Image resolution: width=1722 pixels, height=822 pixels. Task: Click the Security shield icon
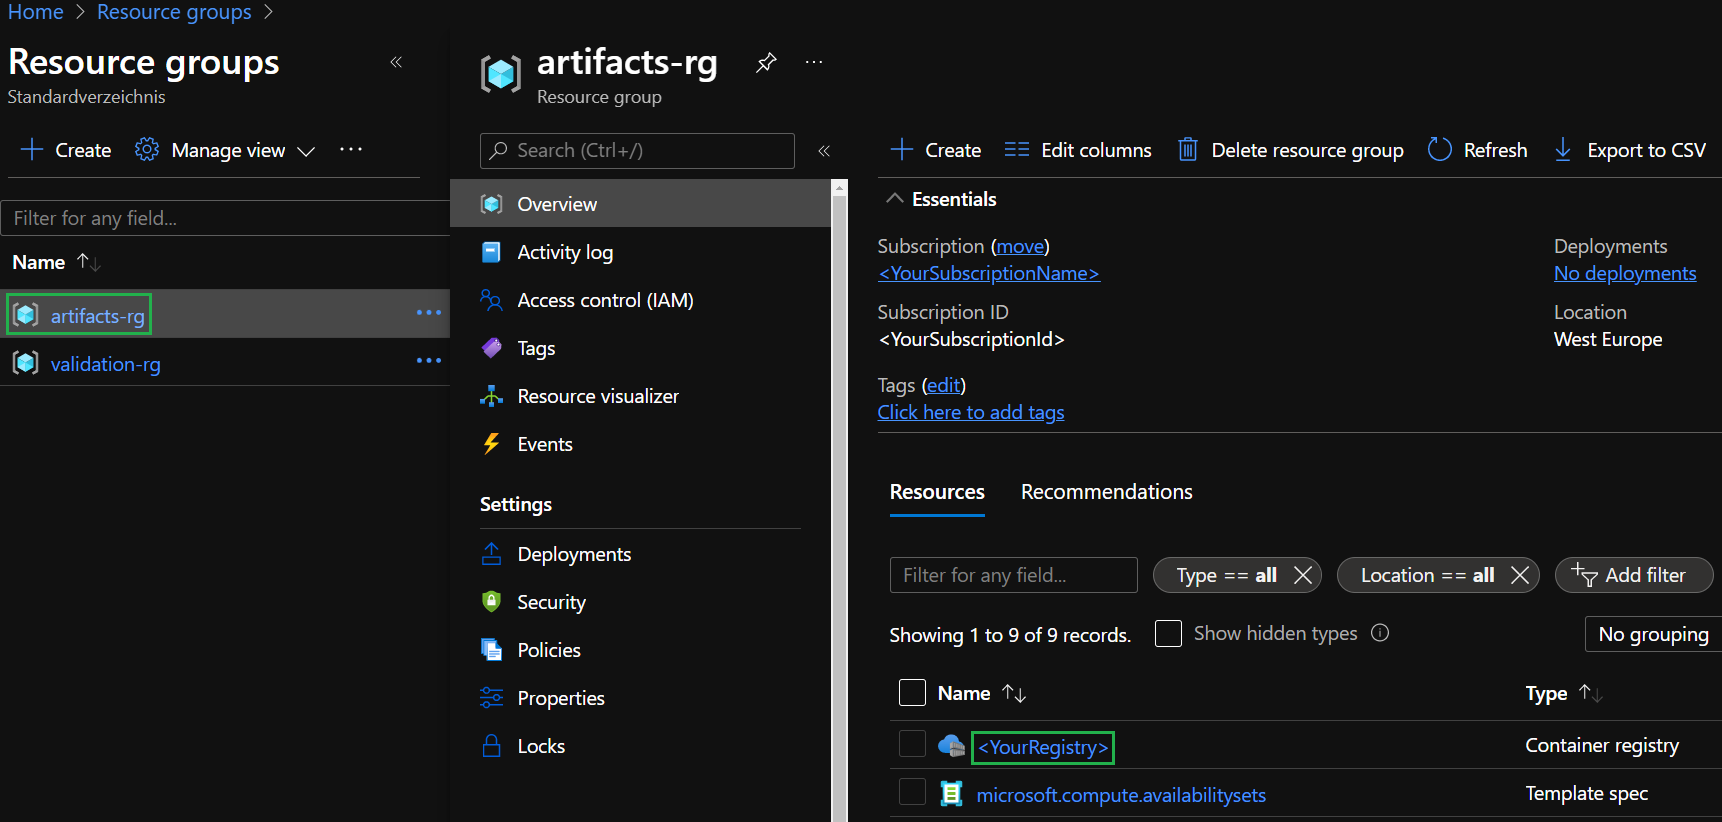[x=491, y=602]
